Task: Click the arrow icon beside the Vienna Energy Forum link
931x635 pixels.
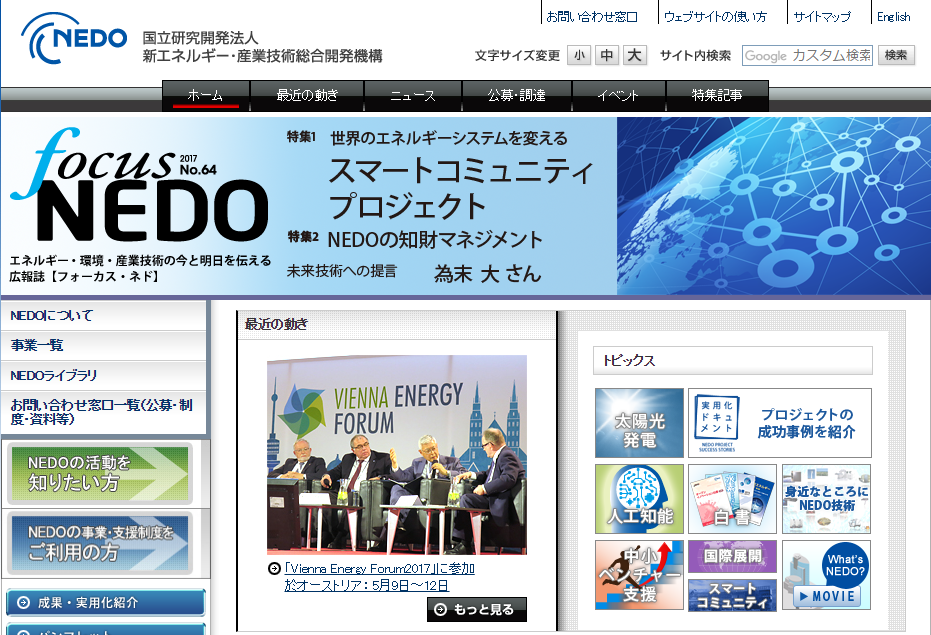Action: [x=274, y=568]
